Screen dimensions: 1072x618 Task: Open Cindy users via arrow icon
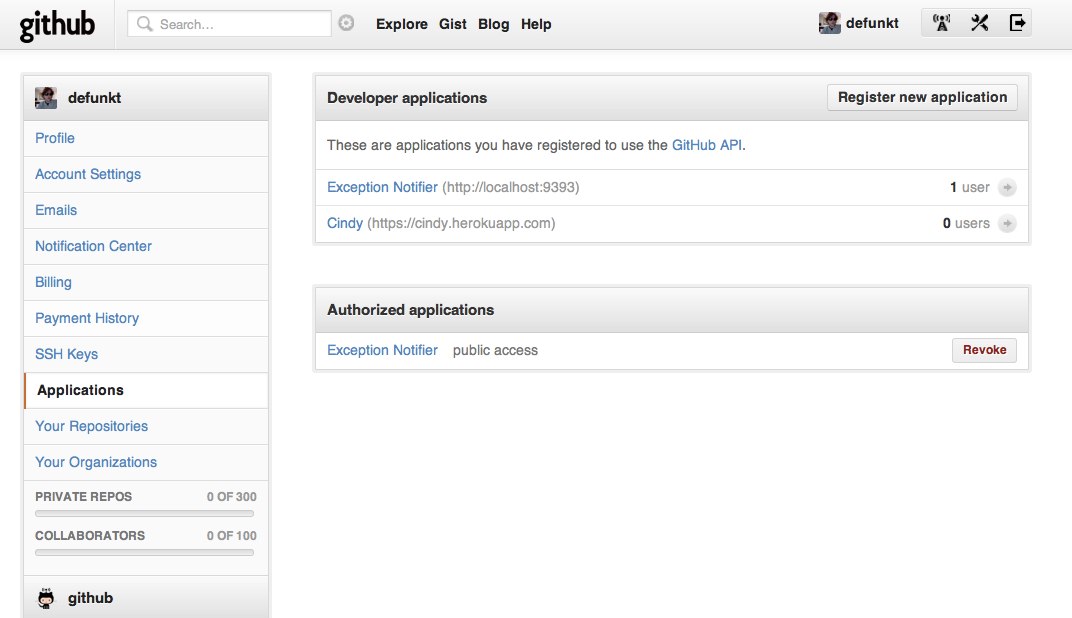point(1007,223)
